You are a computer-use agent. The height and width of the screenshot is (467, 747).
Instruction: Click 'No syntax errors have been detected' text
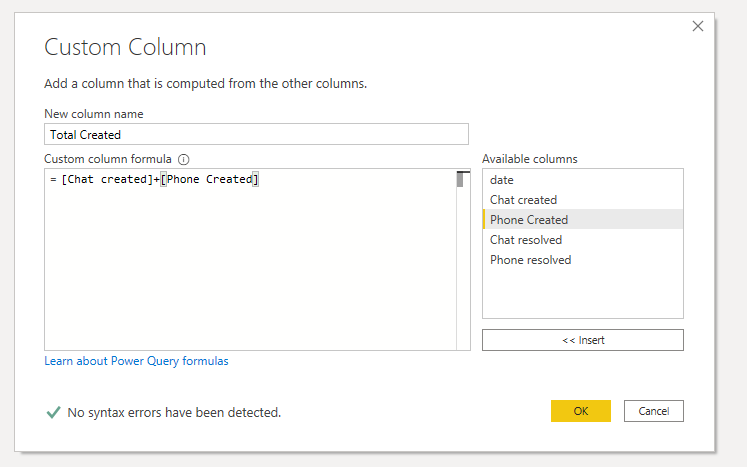point(174,412)
